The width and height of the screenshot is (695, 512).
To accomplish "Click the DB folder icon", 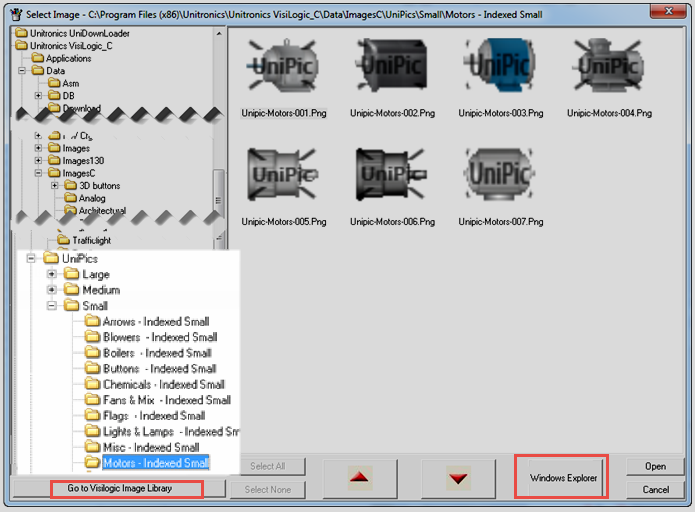I will click(x=54, y=95).
